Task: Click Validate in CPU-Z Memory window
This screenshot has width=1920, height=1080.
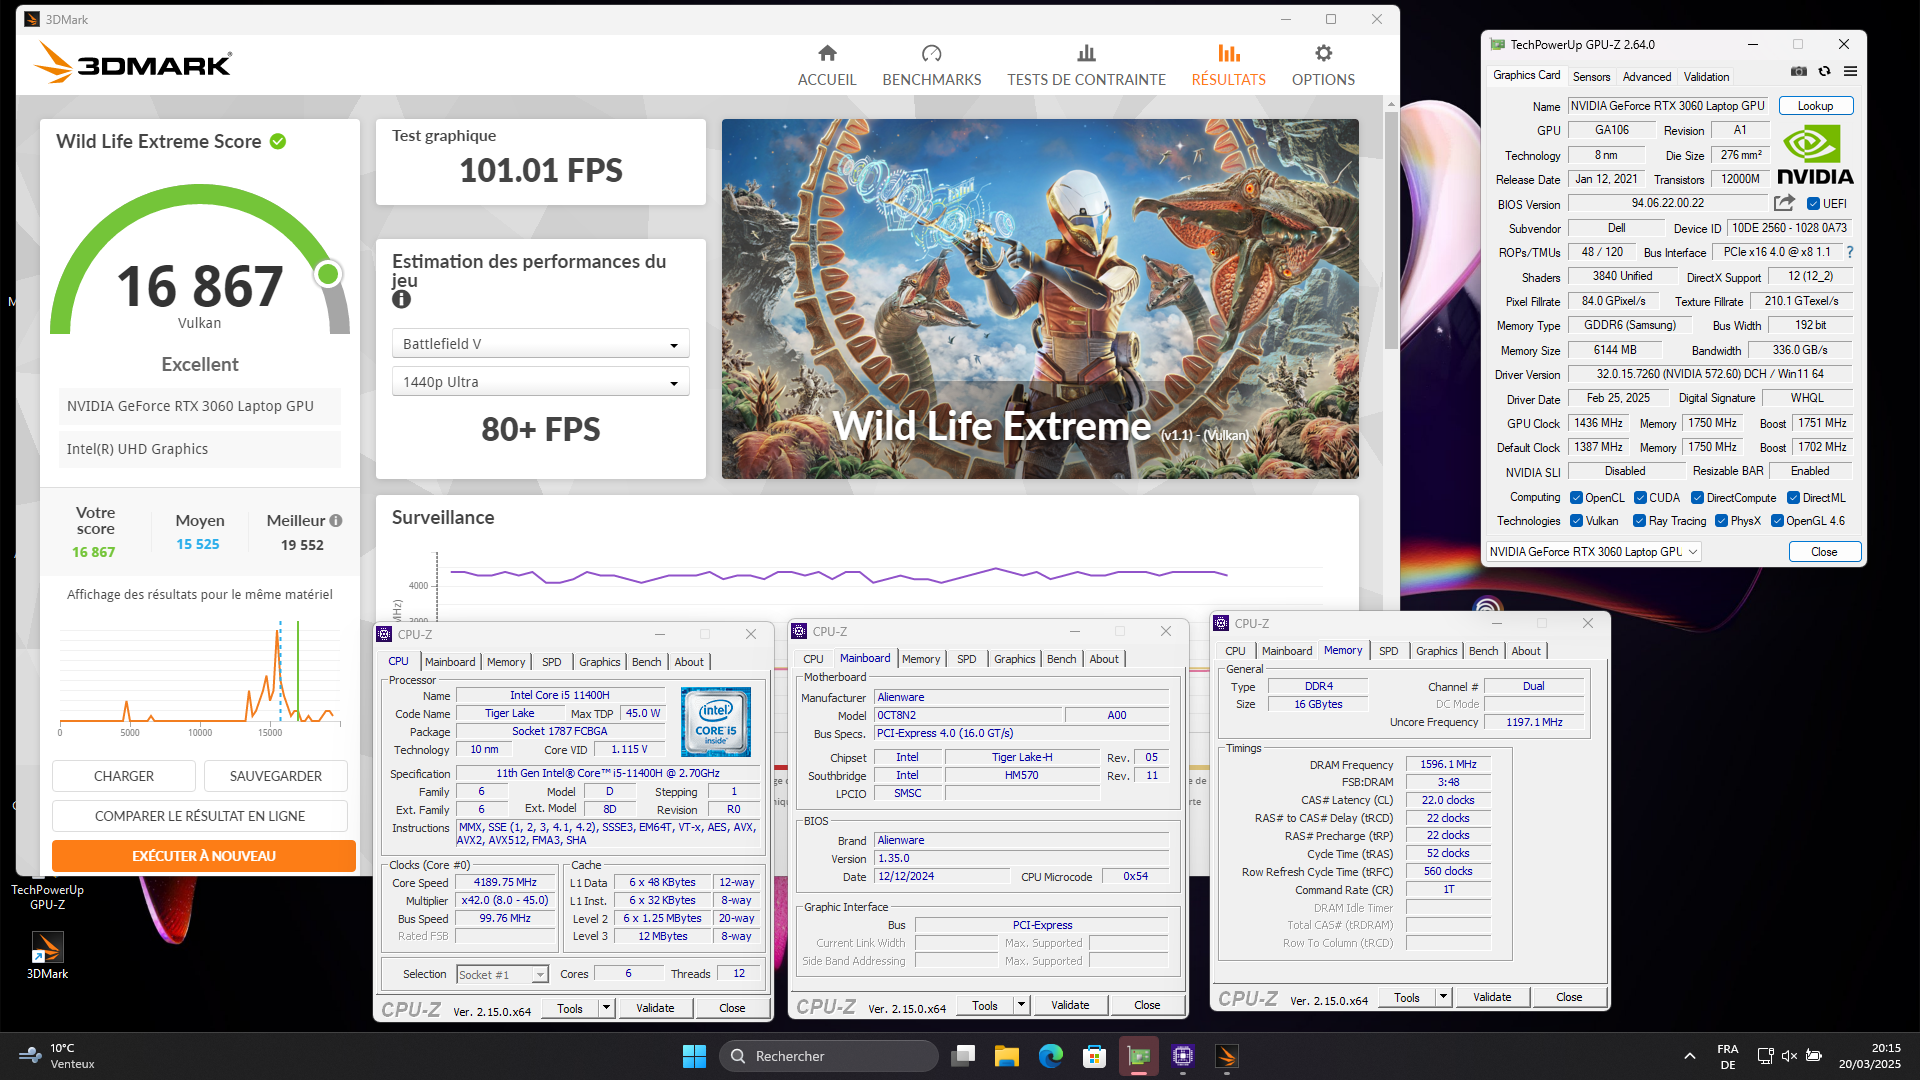Action: coord(1491,997)
